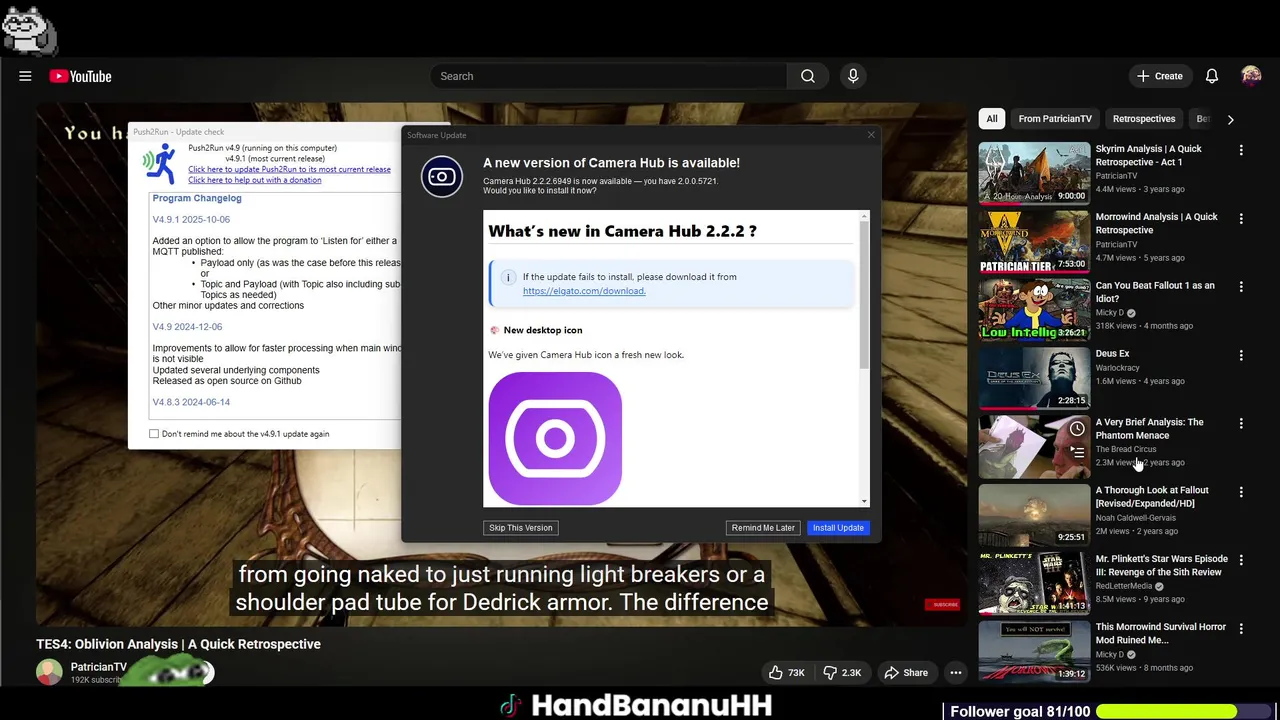The width and height of the screenshot is (1280, 720).
Task: Click Program Changelog heading in Push2Run
Action: point(197,198)
